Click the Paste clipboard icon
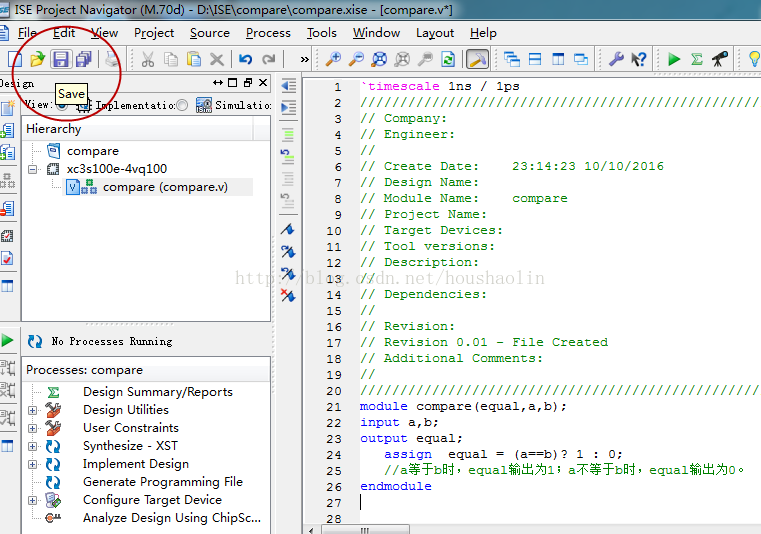 click(194, 59)
